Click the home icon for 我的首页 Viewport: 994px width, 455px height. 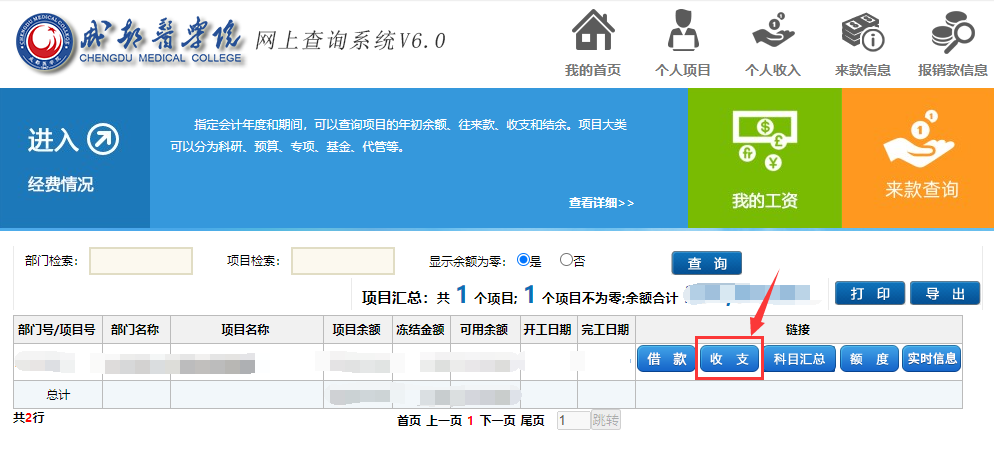click(593, 31)
